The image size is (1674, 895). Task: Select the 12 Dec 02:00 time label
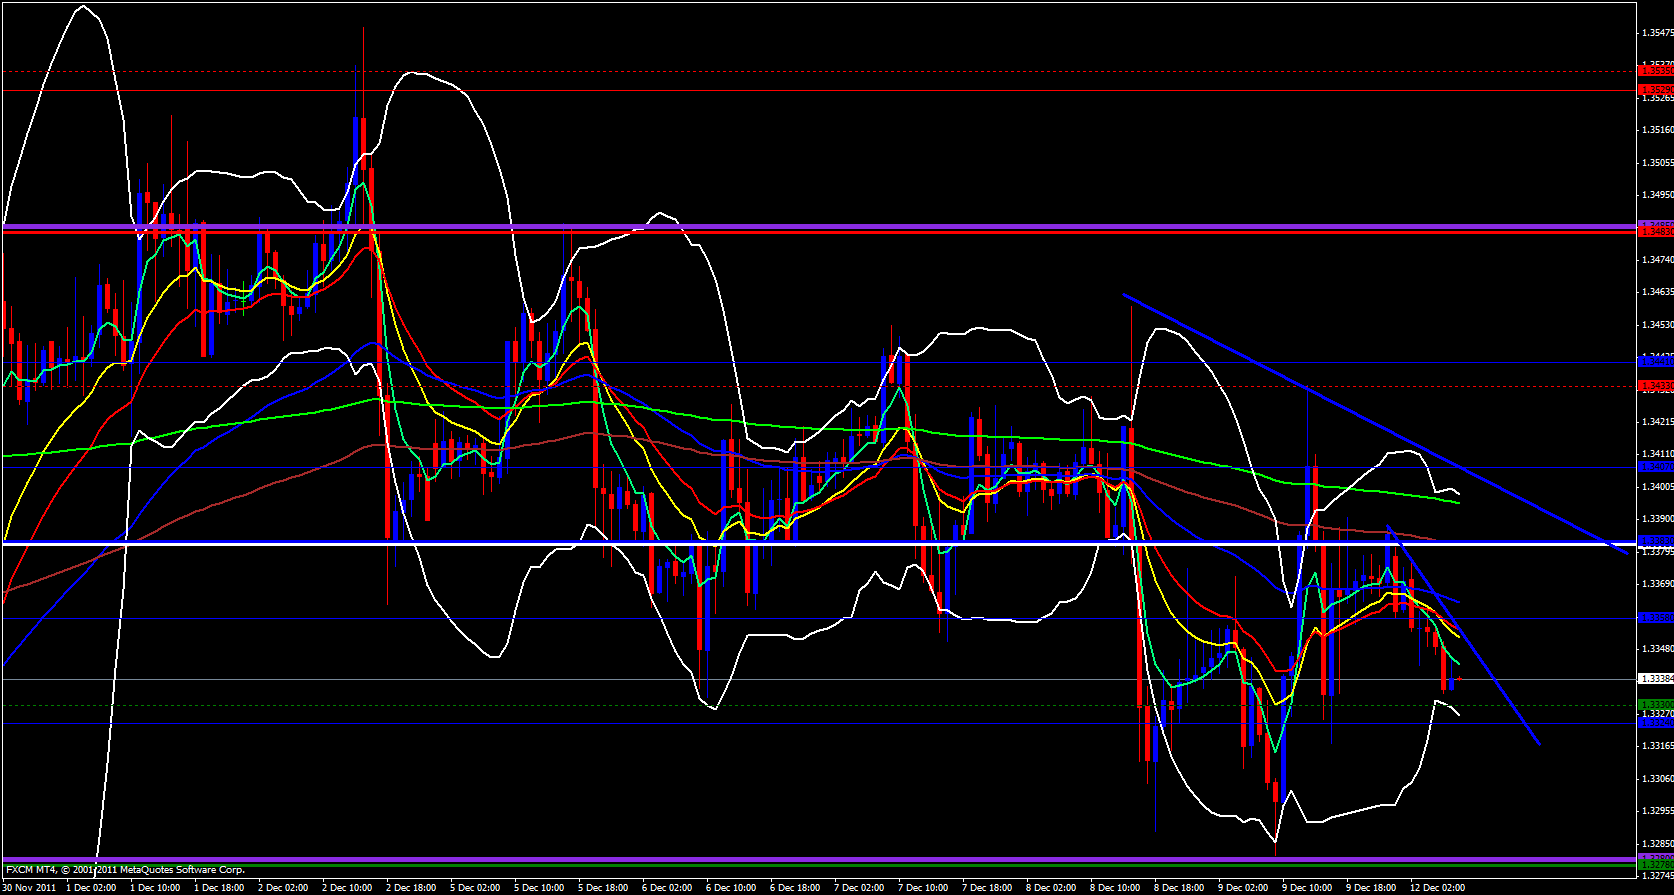coord(1436,888)
